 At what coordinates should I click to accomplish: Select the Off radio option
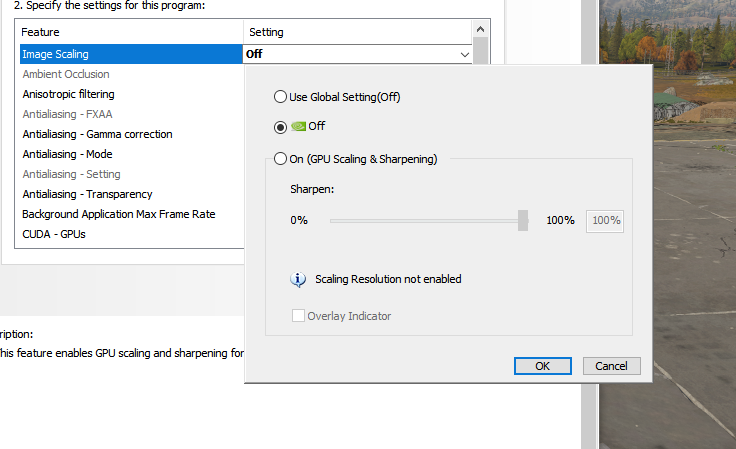point(280,127)
